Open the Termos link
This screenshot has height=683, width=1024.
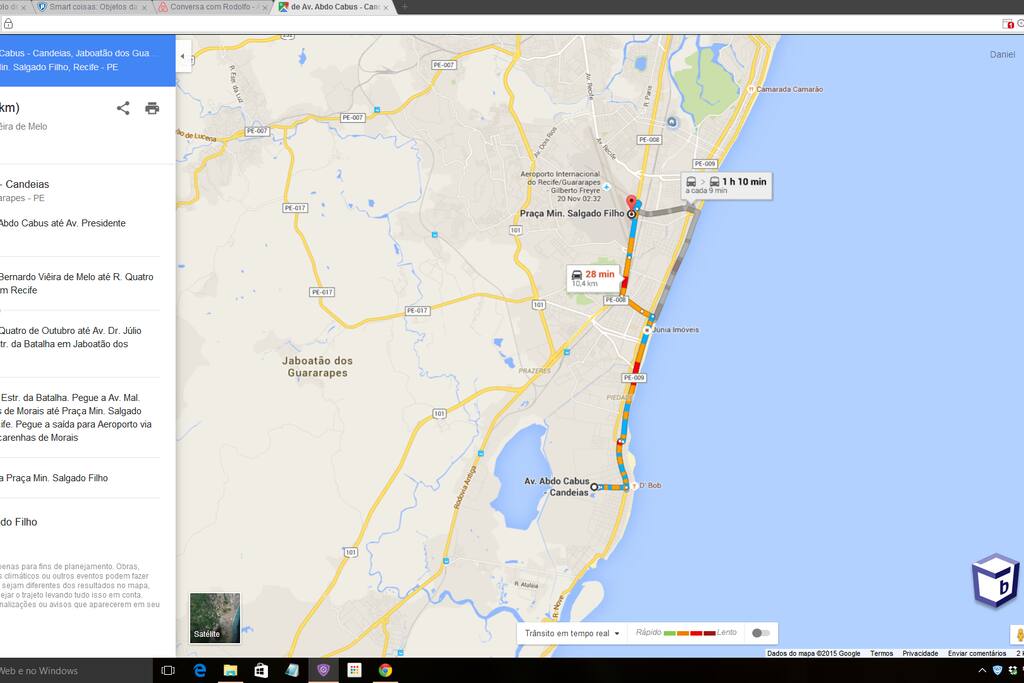[881, 653]
